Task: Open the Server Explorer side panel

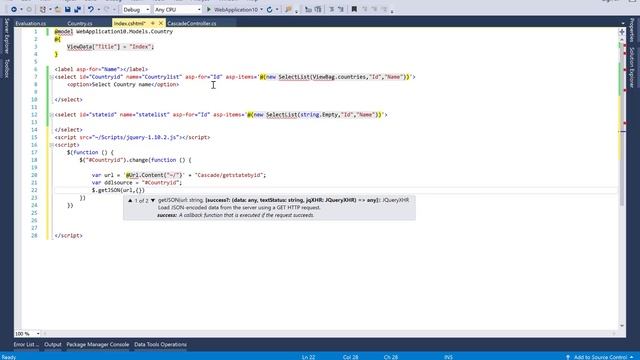Action: click(7, 36)
